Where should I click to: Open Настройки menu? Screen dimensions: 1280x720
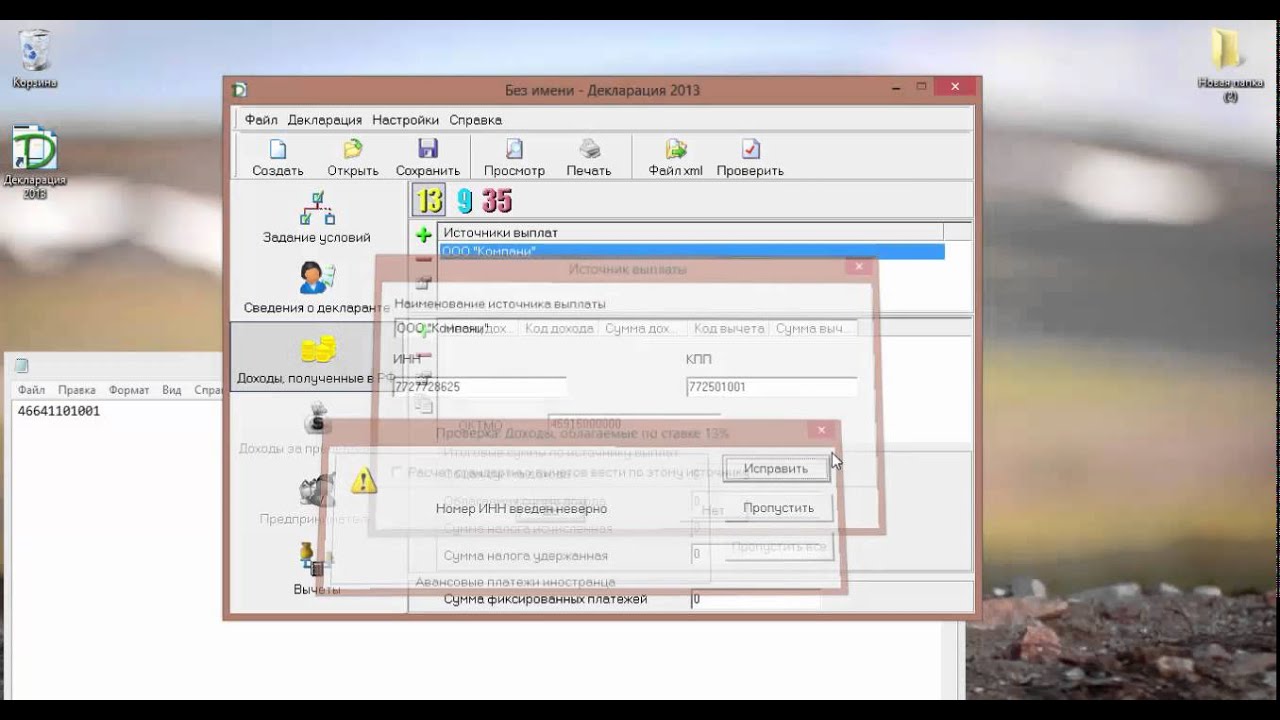405,119
